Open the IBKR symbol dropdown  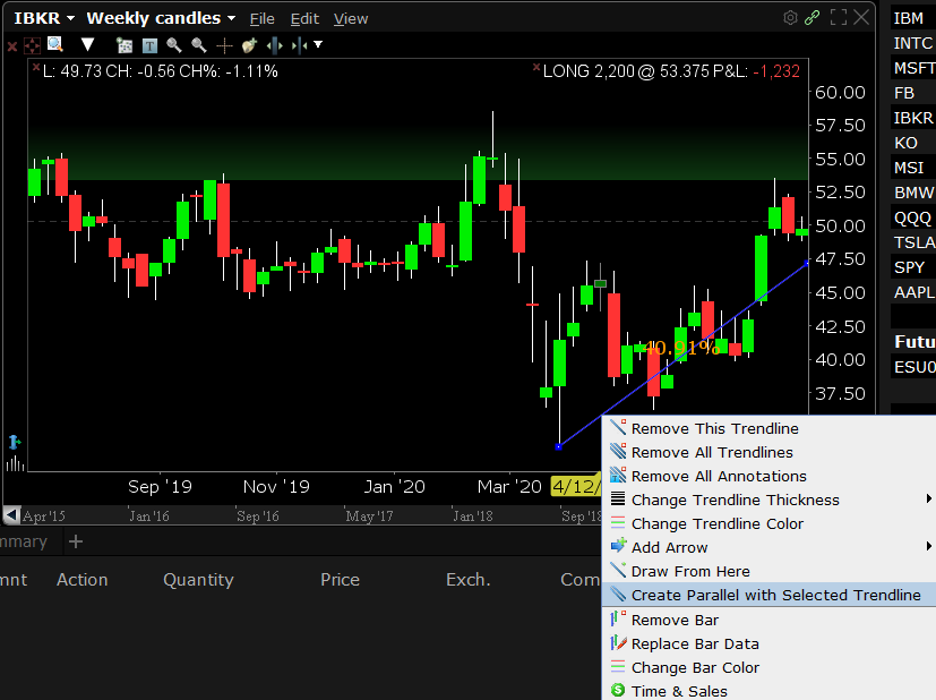[x=44, y=18]
